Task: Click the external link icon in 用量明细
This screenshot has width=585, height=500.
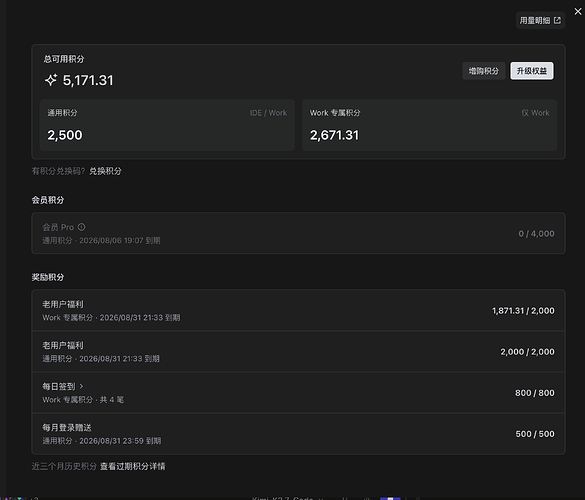Action: [557, 21]
